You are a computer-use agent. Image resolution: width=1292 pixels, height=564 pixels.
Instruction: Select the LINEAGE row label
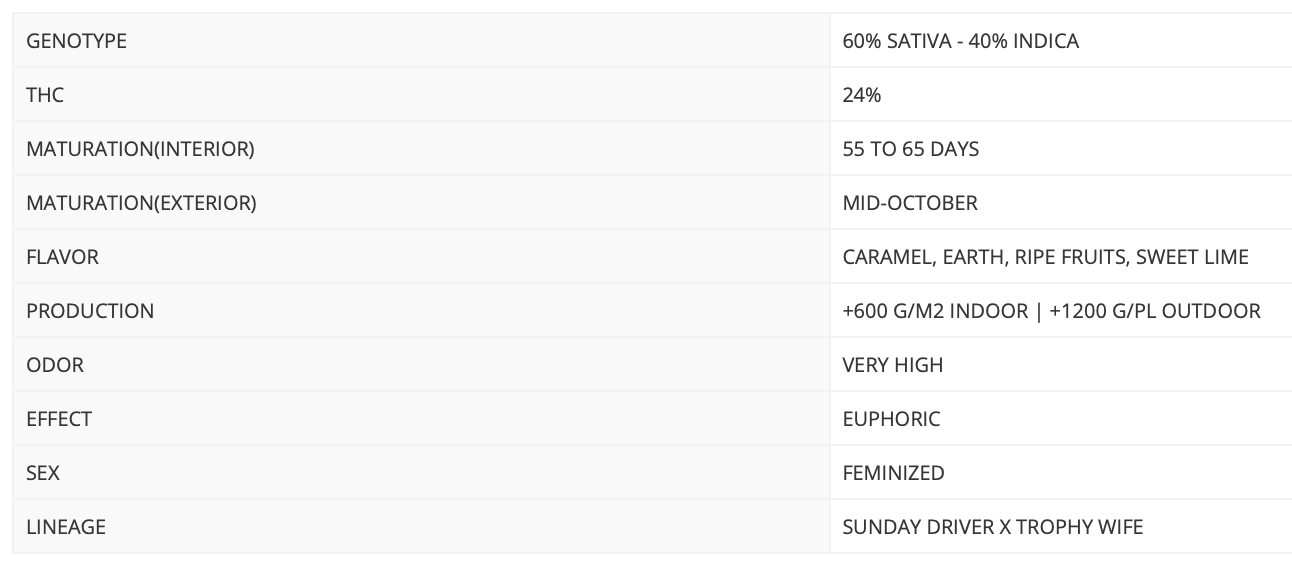(66, 527)
